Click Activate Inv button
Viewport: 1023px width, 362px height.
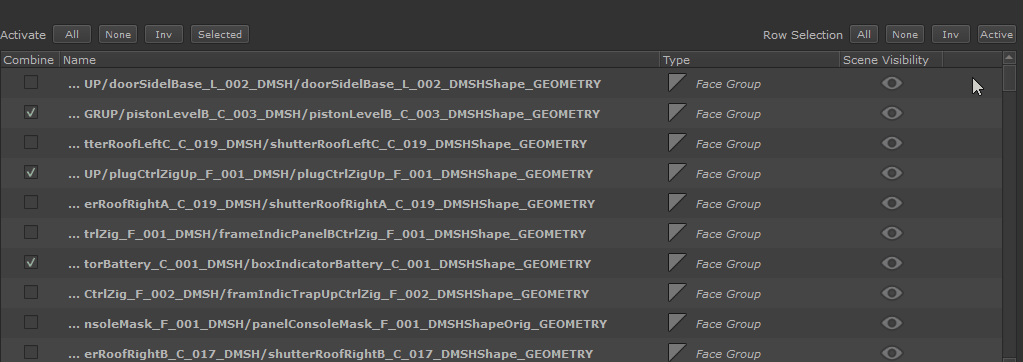[163, 35]
